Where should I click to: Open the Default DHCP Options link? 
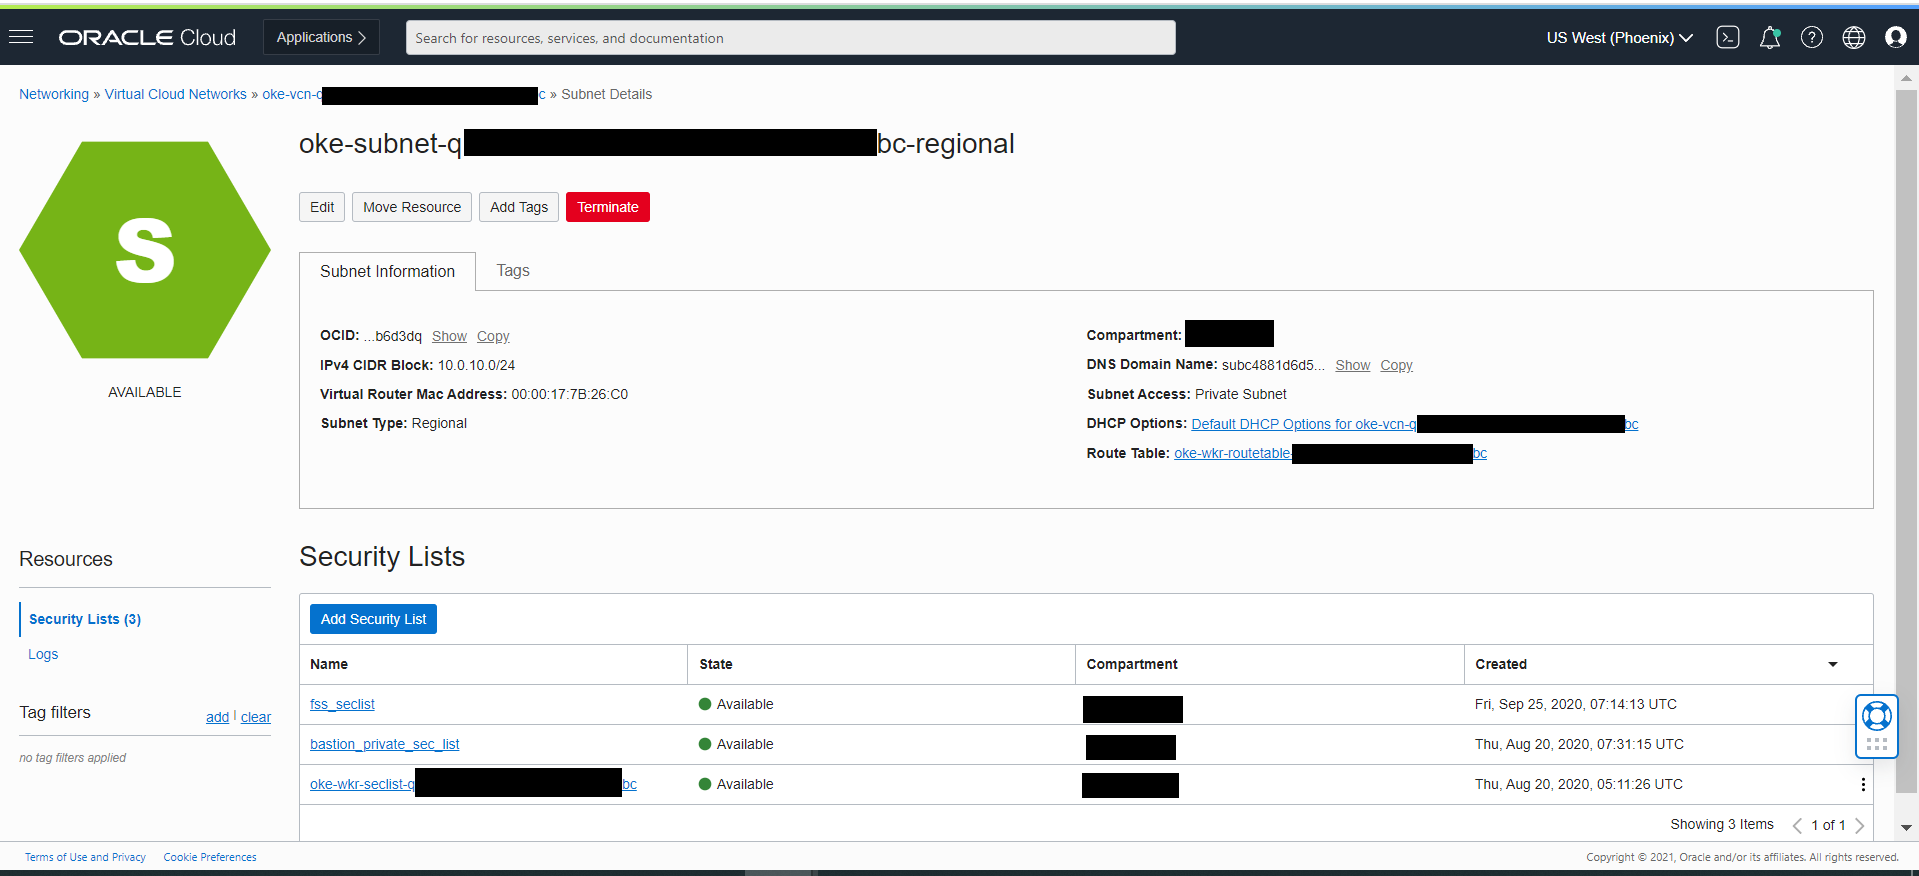[1415, 424]
